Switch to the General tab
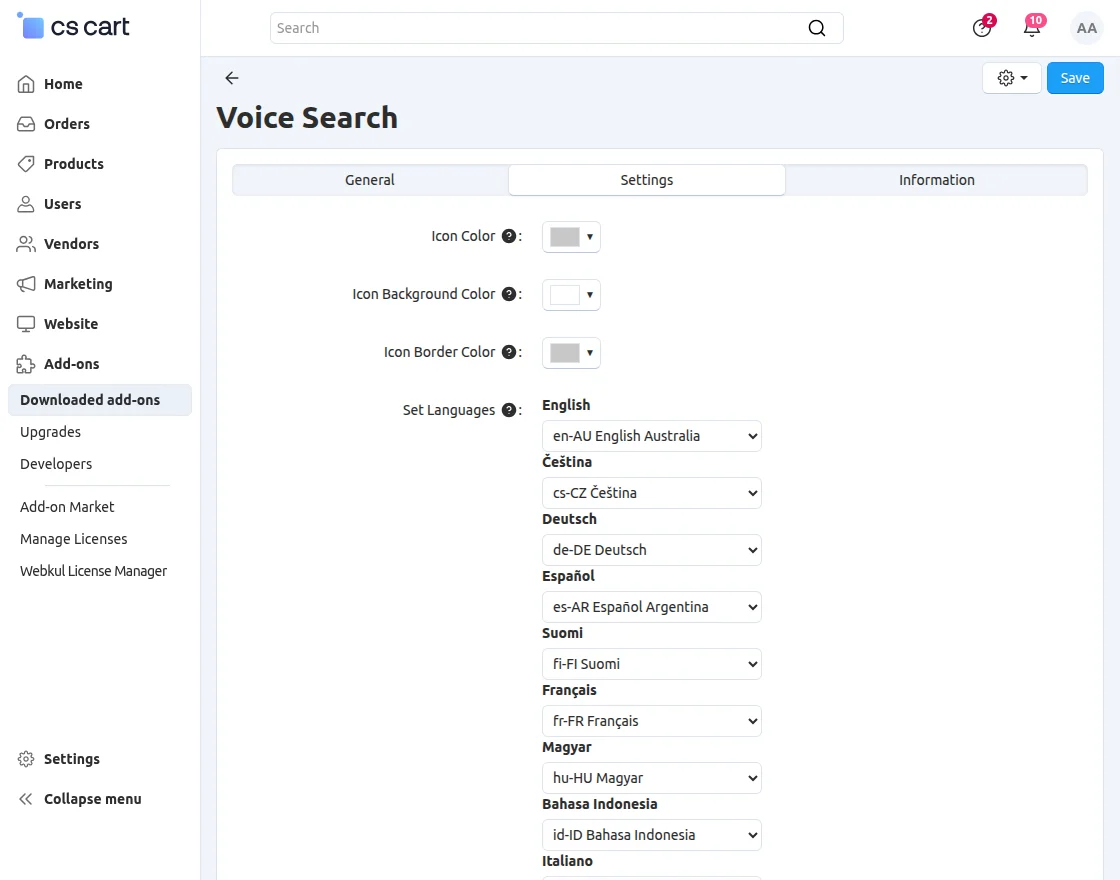 pyautogui.click(x=370, y=180)
